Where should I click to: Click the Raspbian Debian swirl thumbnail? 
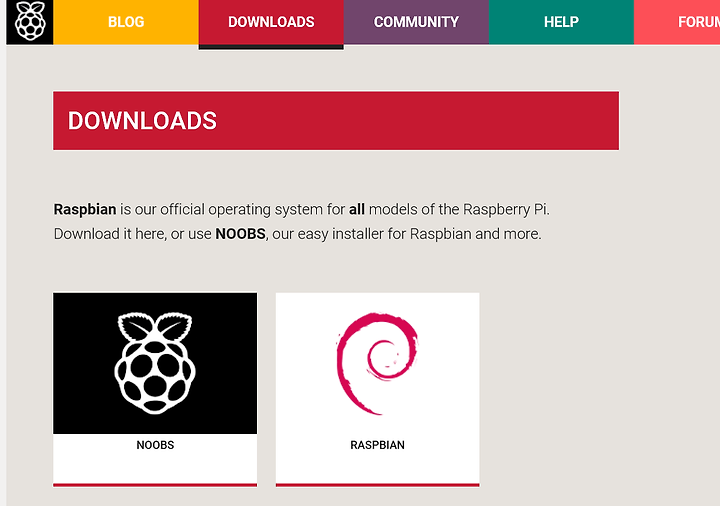coord(377,363)
